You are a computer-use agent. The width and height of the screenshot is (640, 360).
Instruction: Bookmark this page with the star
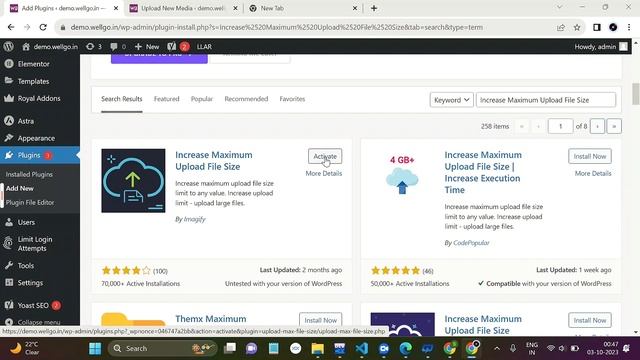click(577, 27)
